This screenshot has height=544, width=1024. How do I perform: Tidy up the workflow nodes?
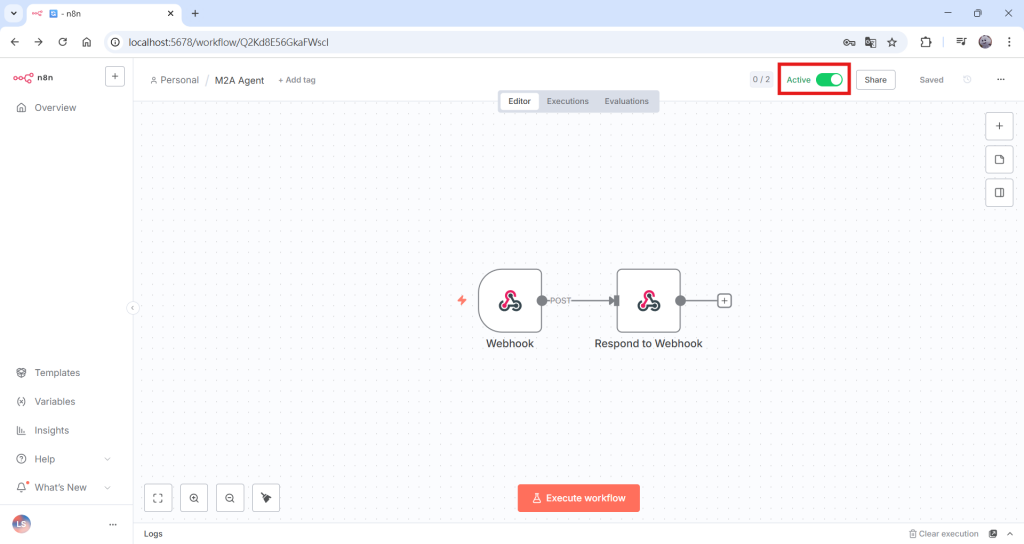point(266,498)
